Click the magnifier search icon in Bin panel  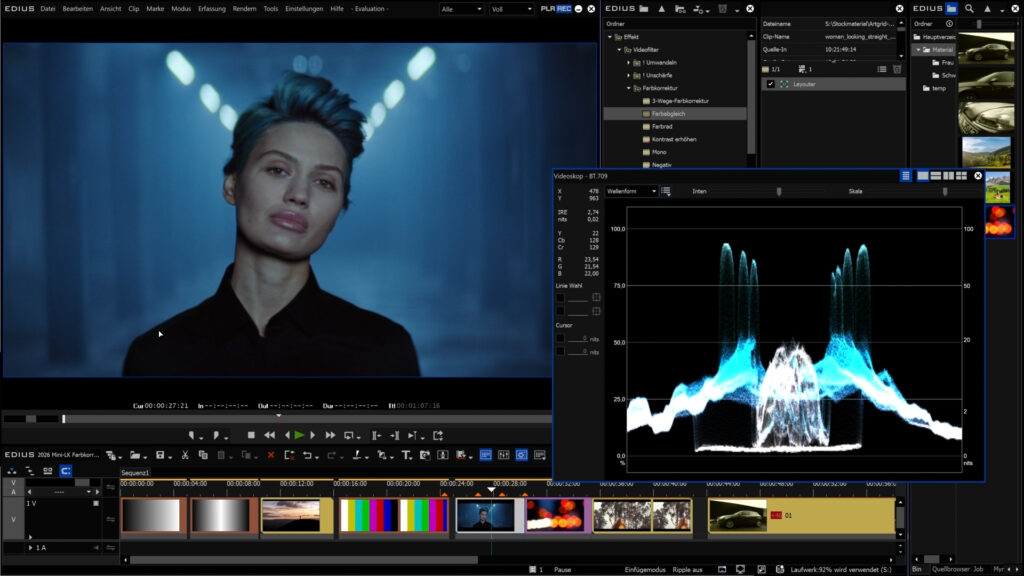coord(969,8)
